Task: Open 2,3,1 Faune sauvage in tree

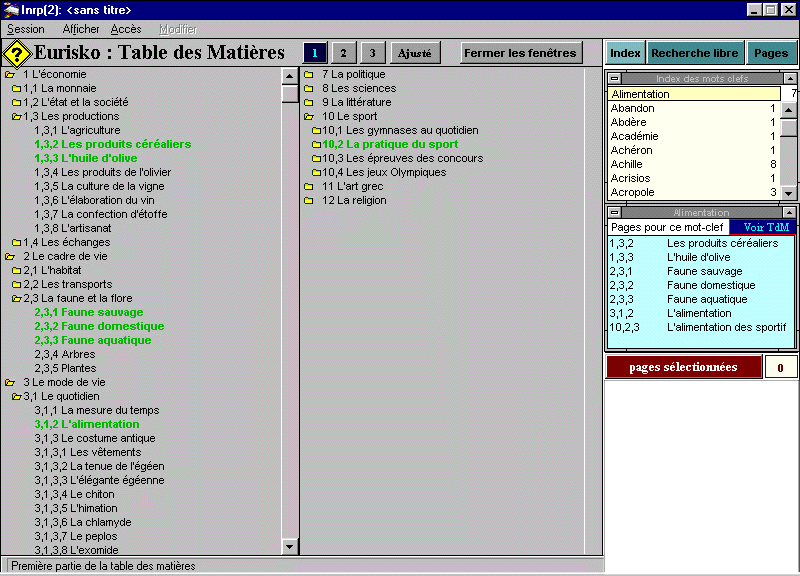Action: tap(89, 312)
